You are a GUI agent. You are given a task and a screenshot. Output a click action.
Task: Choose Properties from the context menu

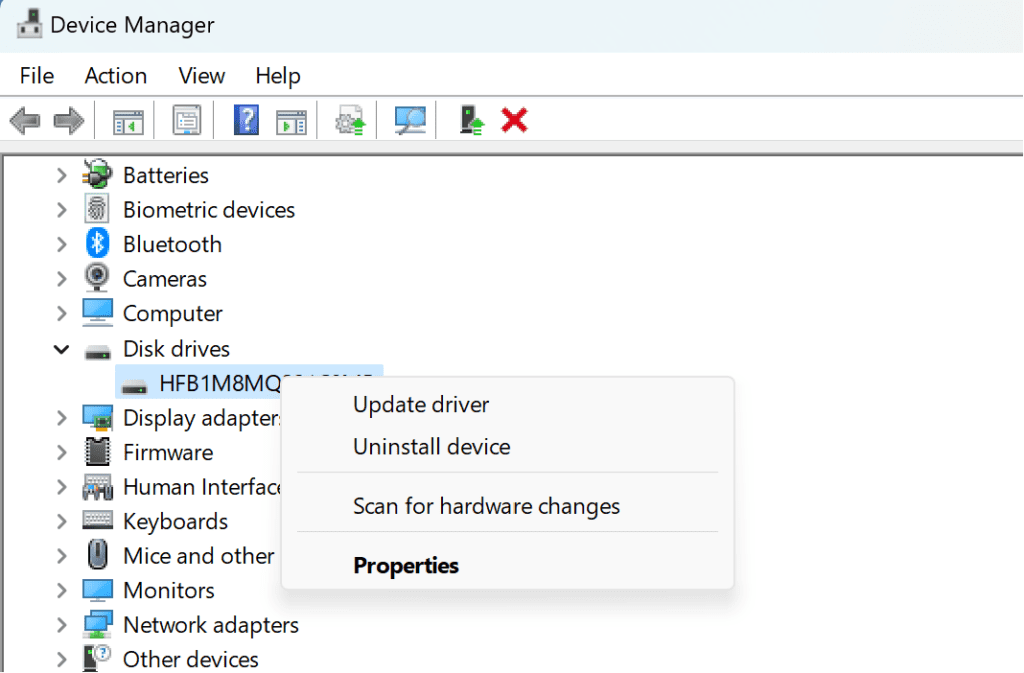point(406,565)
